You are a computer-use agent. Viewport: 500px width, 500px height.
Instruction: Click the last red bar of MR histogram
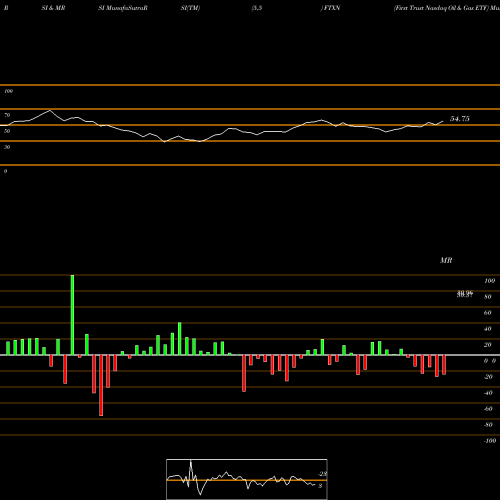(444, 365)
